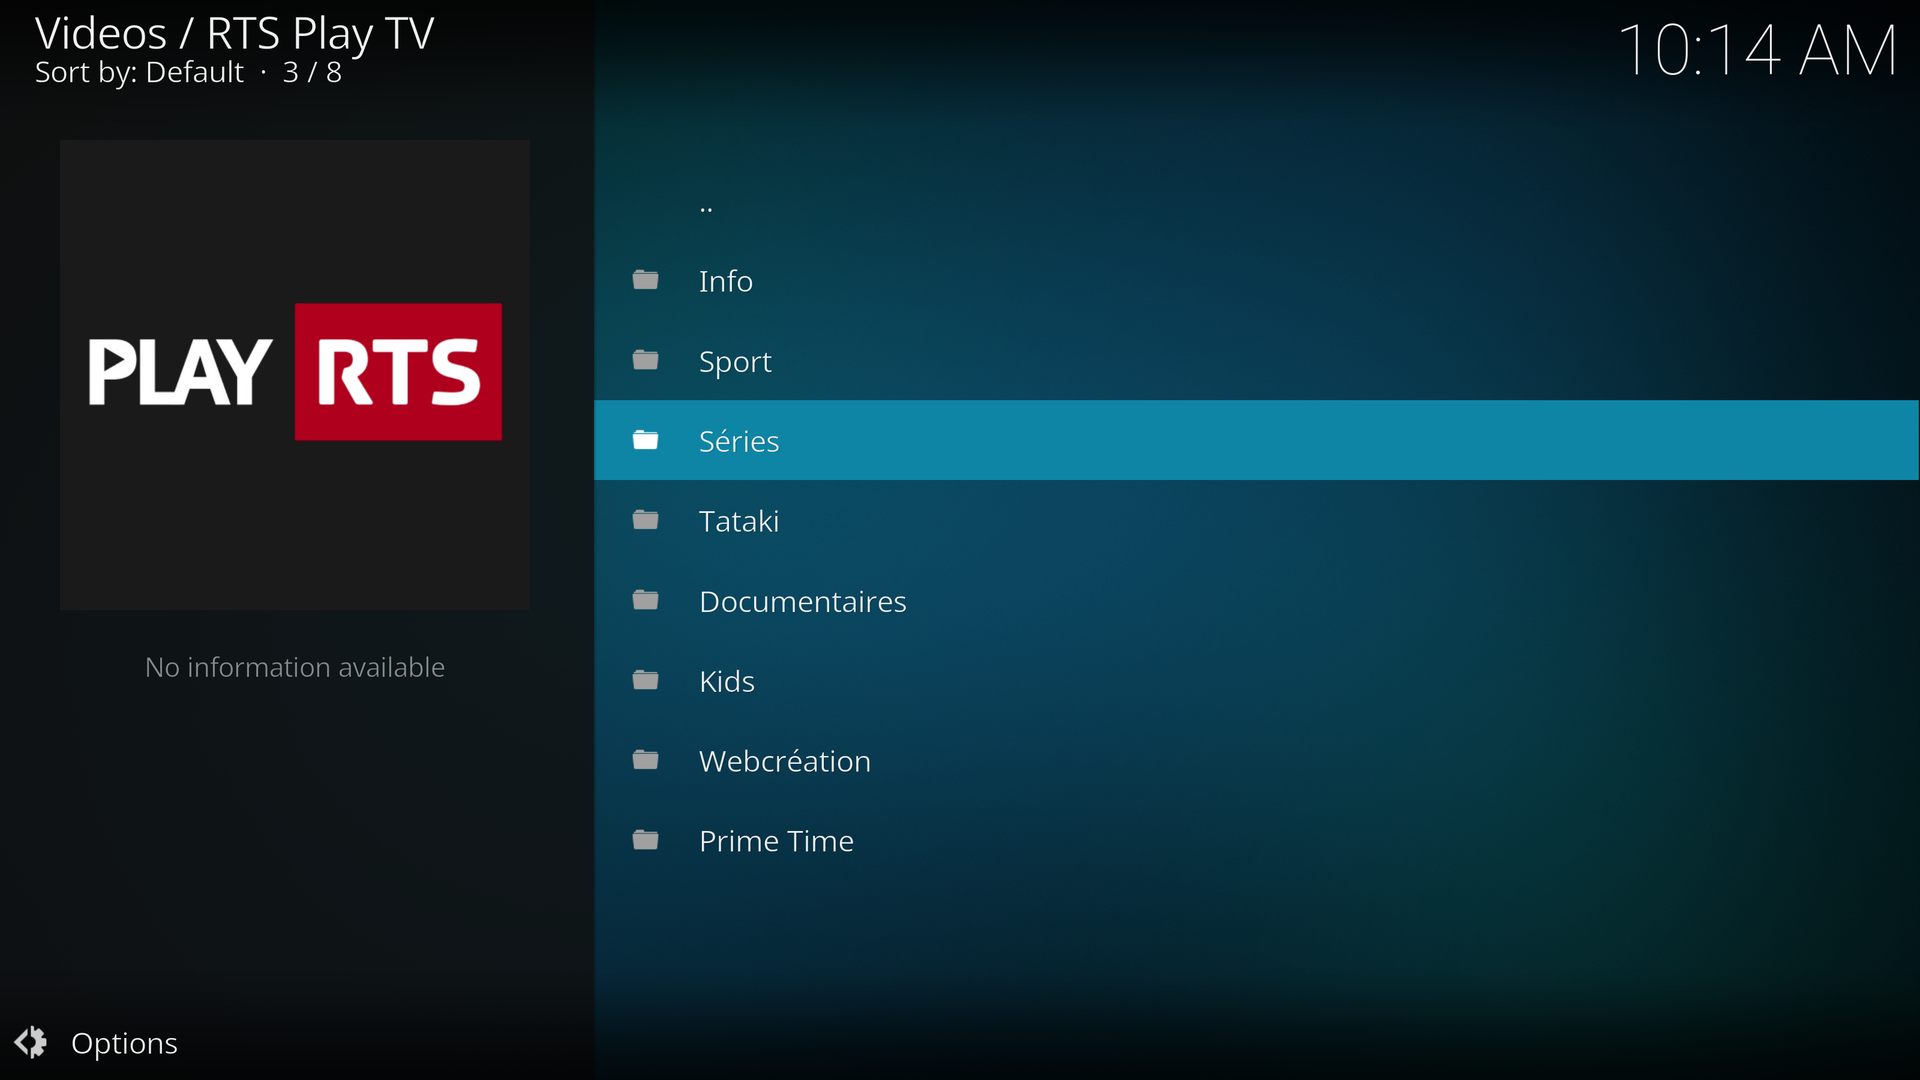1920x1080 pixels.
Task: Open the Kids category text
Action: [727, 681]
